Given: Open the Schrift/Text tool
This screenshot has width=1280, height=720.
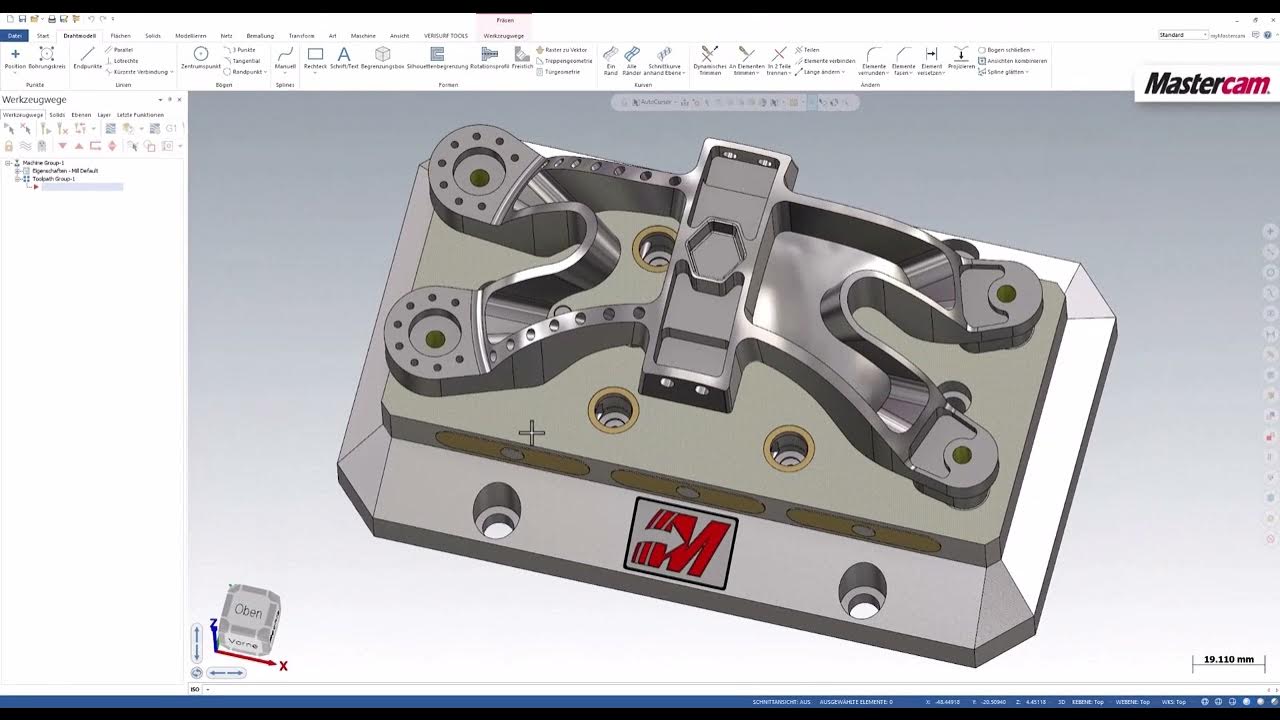Looking at the screenshot, I should (x=344, y=58).
